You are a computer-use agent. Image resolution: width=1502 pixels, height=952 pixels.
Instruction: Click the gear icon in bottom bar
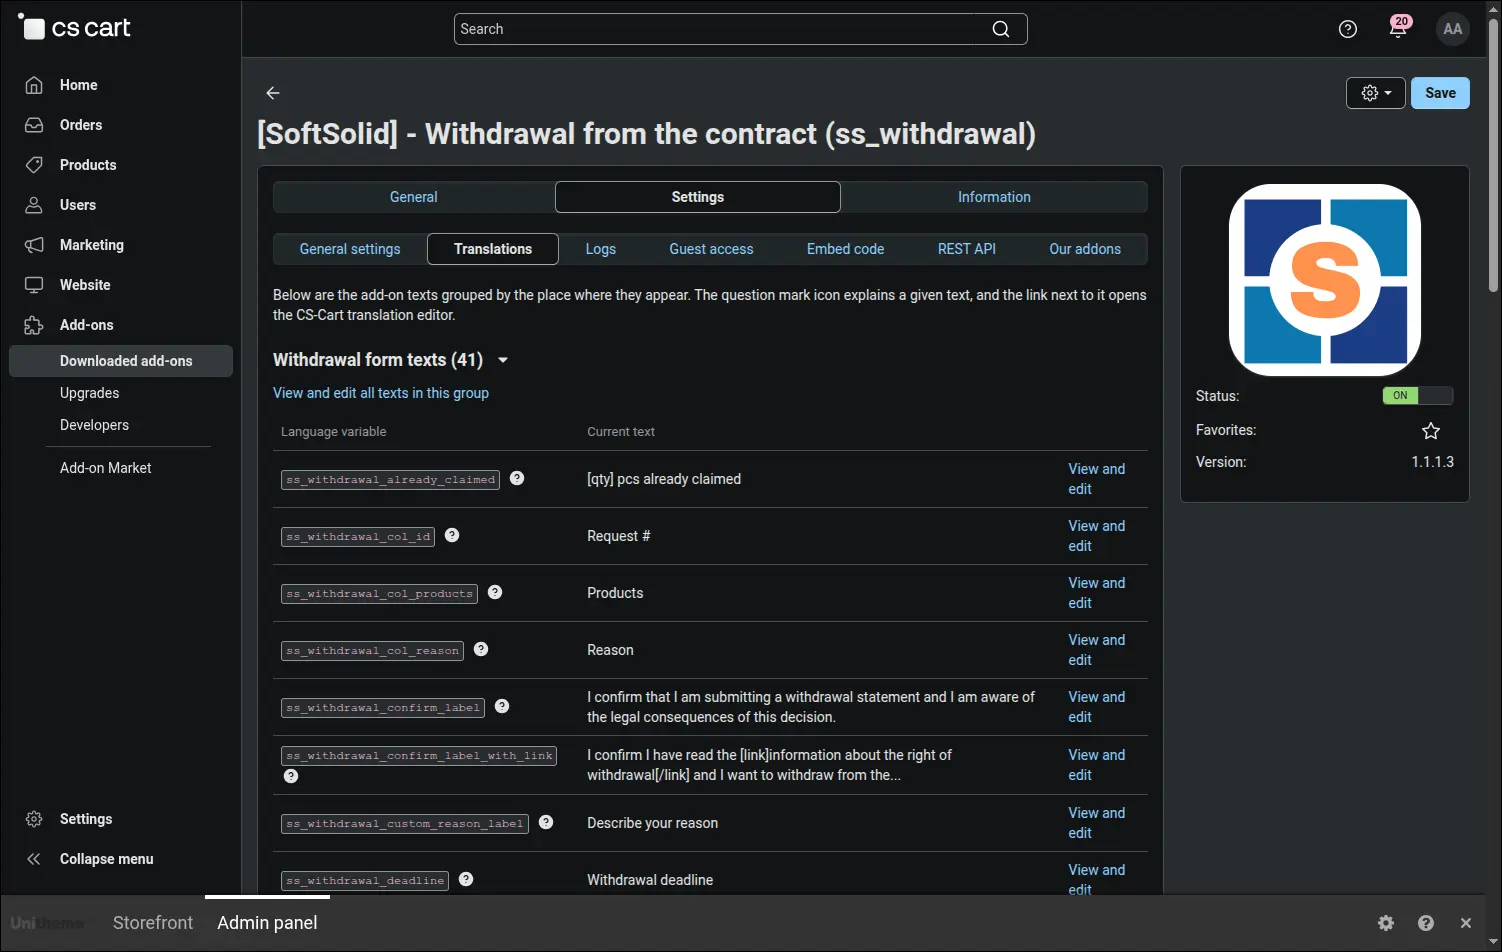(x=1386, y=923)
